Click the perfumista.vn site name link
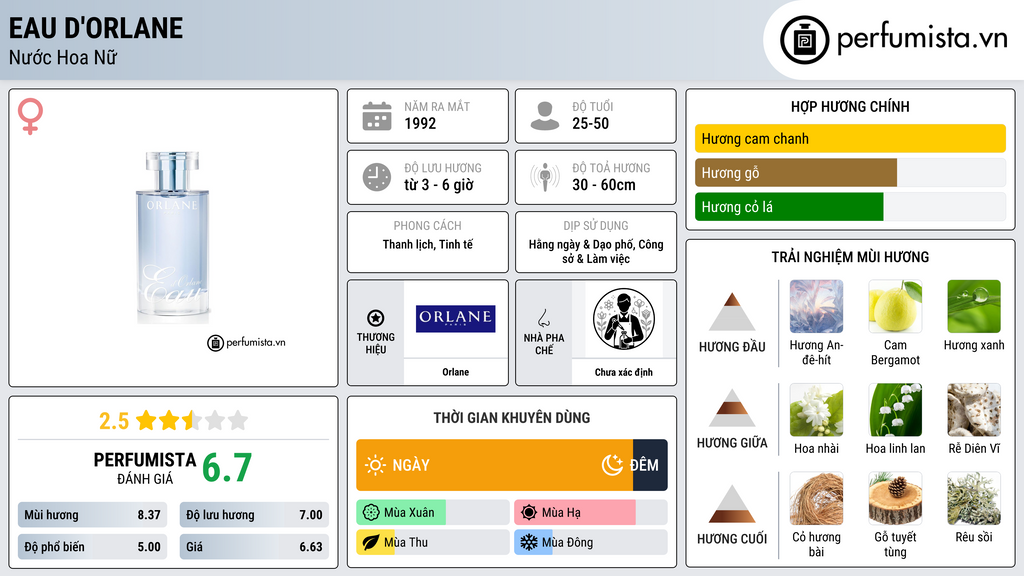The image size is (1024, 576). [922, 38]
